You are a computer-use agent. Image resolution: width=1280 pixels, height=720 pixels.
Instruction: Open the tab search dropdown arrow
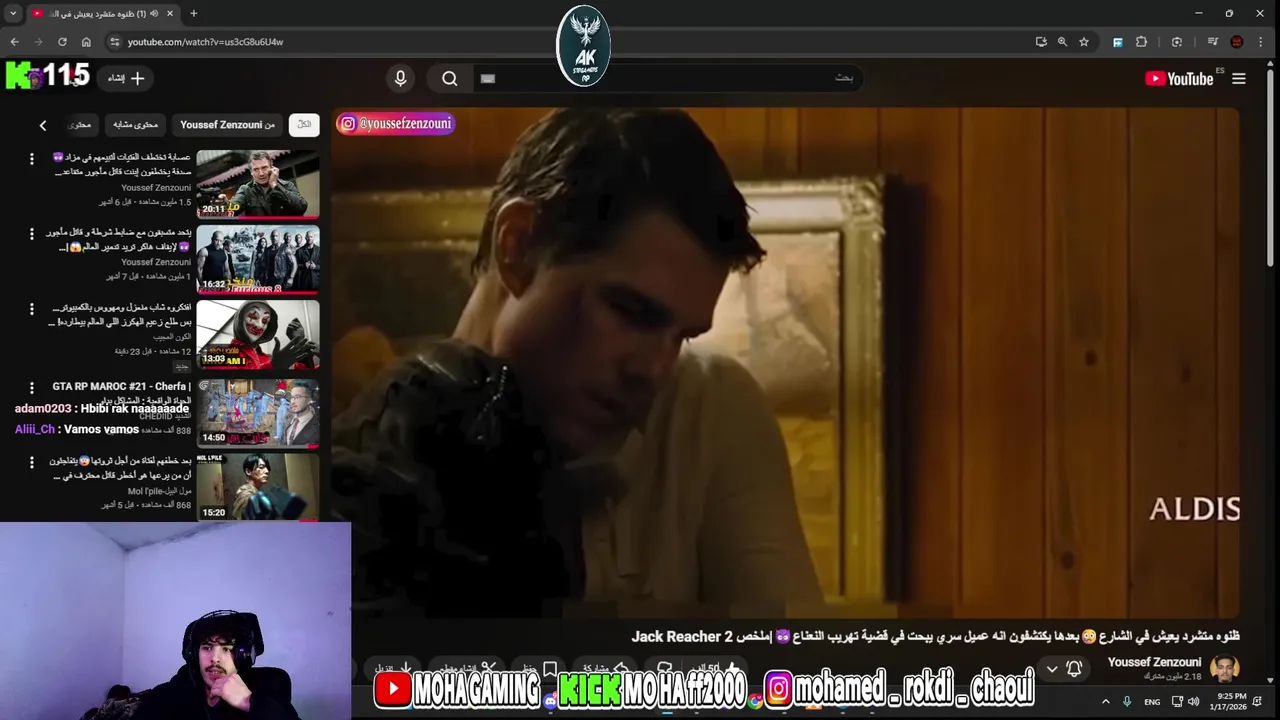click(x=13, y=13)
